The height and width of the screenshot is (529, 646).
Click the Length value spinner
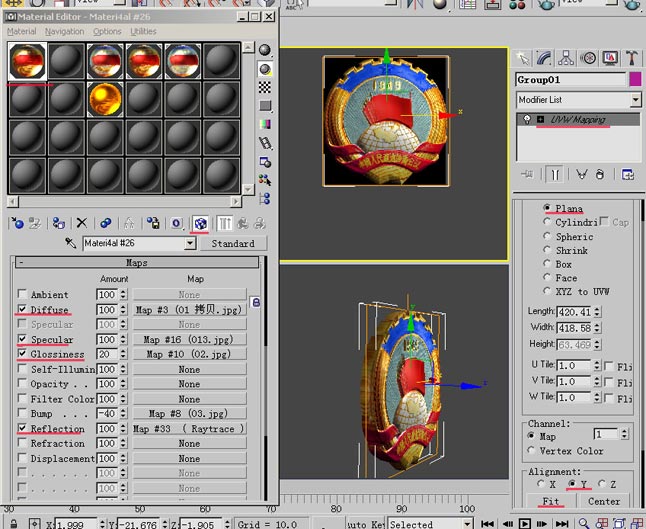(597, 312)
